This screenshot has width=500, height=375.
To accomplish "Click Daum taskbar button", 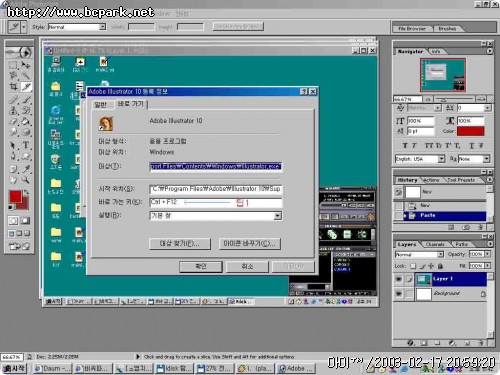I will click(52, 368).
